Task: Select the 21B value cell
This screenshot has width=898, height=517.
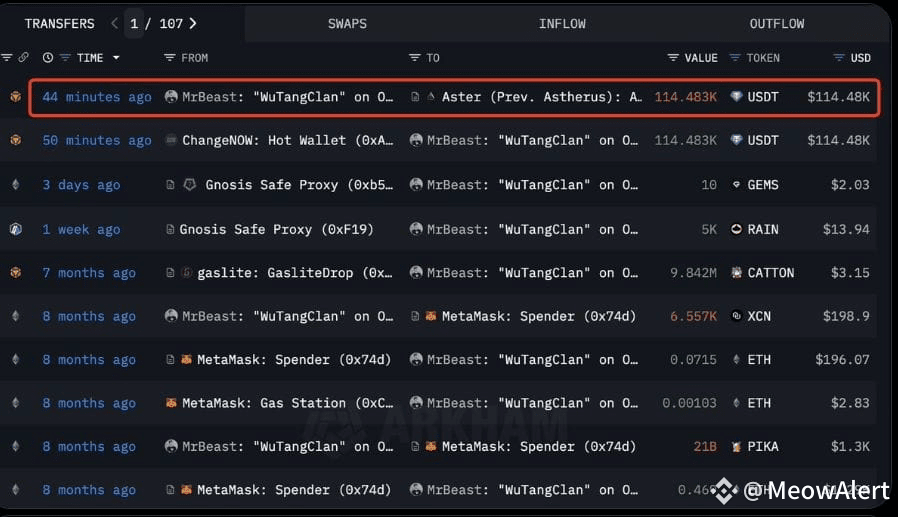Action: [705, 447]
